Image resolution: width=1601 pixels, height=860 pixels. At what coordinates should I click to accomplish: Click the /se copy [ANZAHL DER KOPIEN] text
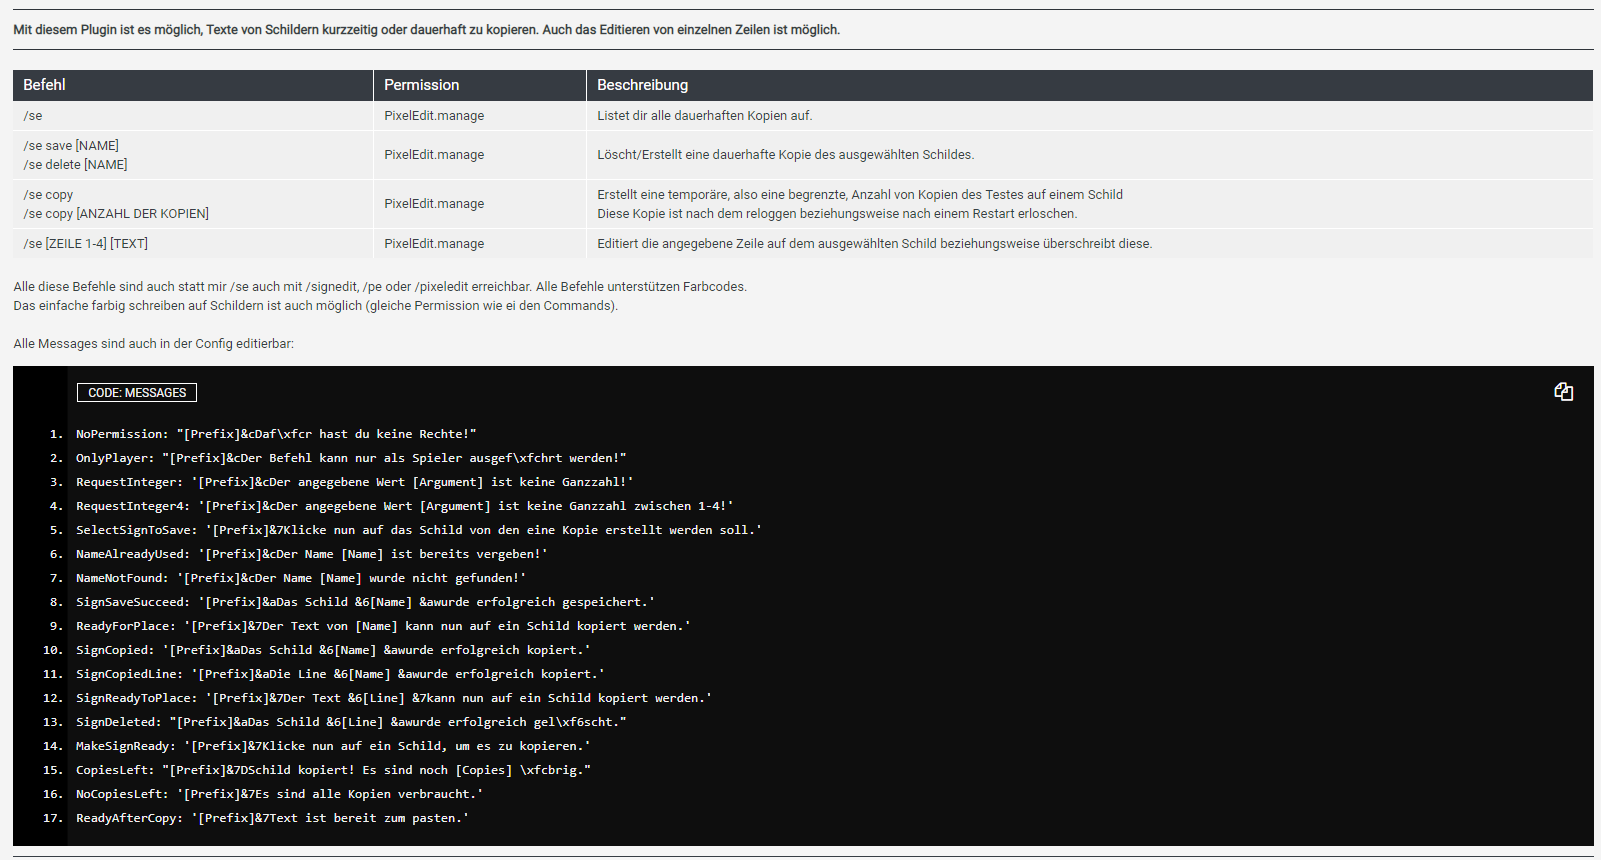click(x=116, y=214)
